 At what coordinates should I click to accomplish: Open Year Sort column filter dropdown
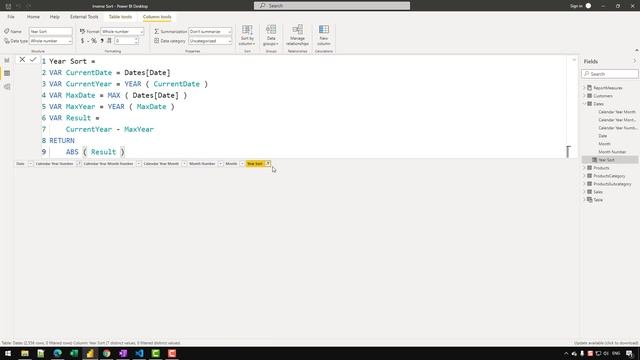tap(268, 164)
